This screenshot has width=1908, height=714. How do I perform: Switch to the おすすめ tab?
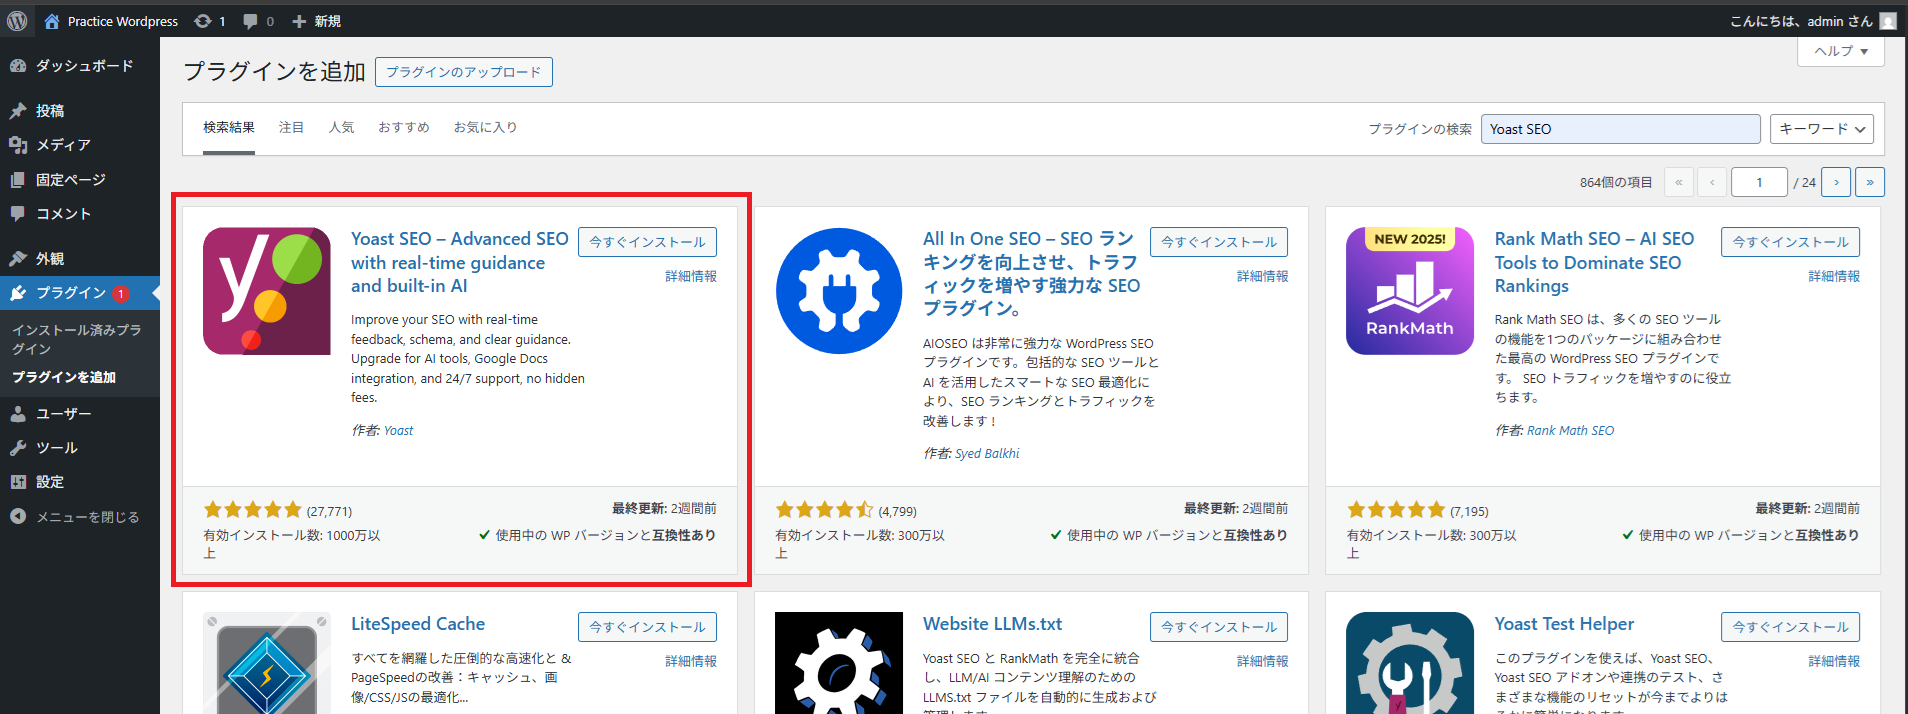(404, 128)
